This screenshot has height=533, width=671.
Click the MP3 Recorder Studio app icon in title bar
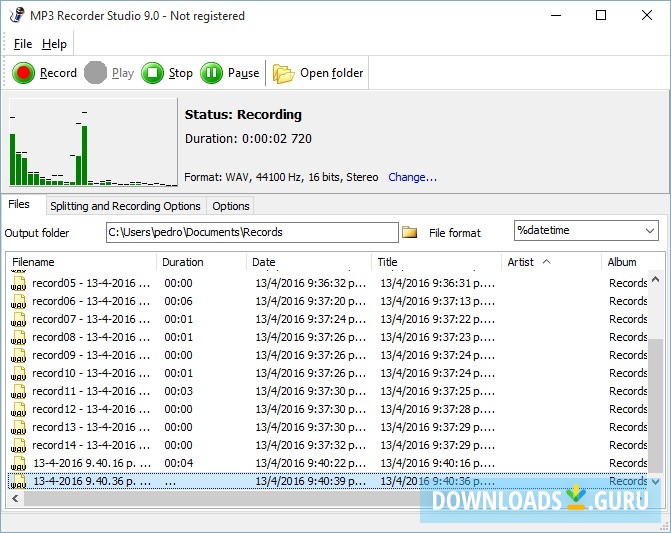point(16,15)
